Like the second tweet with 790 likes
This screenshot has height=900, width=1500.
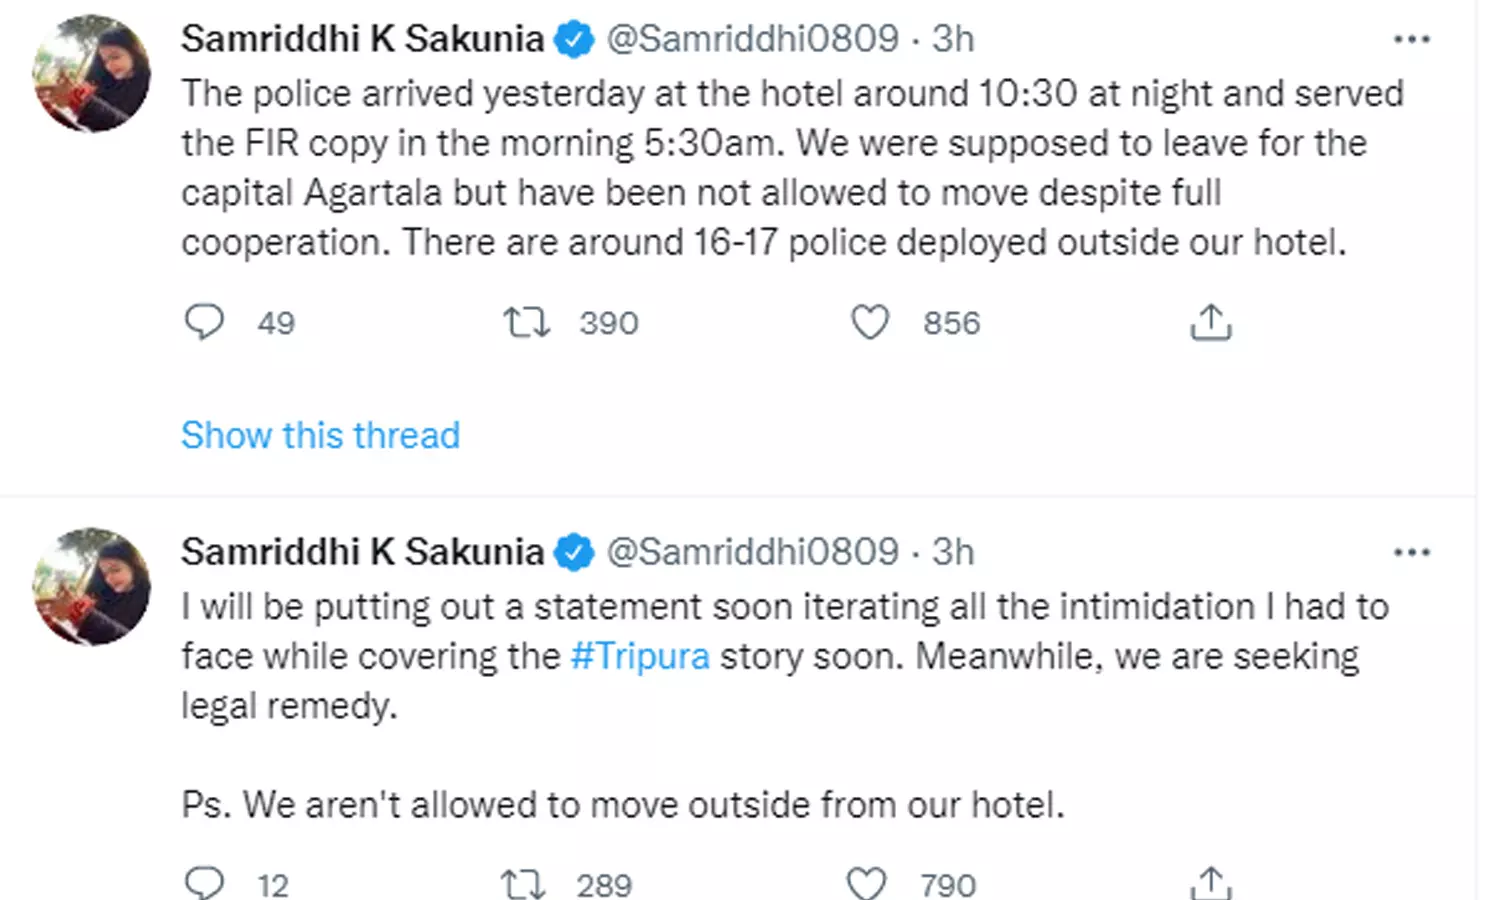pos(866,884)
